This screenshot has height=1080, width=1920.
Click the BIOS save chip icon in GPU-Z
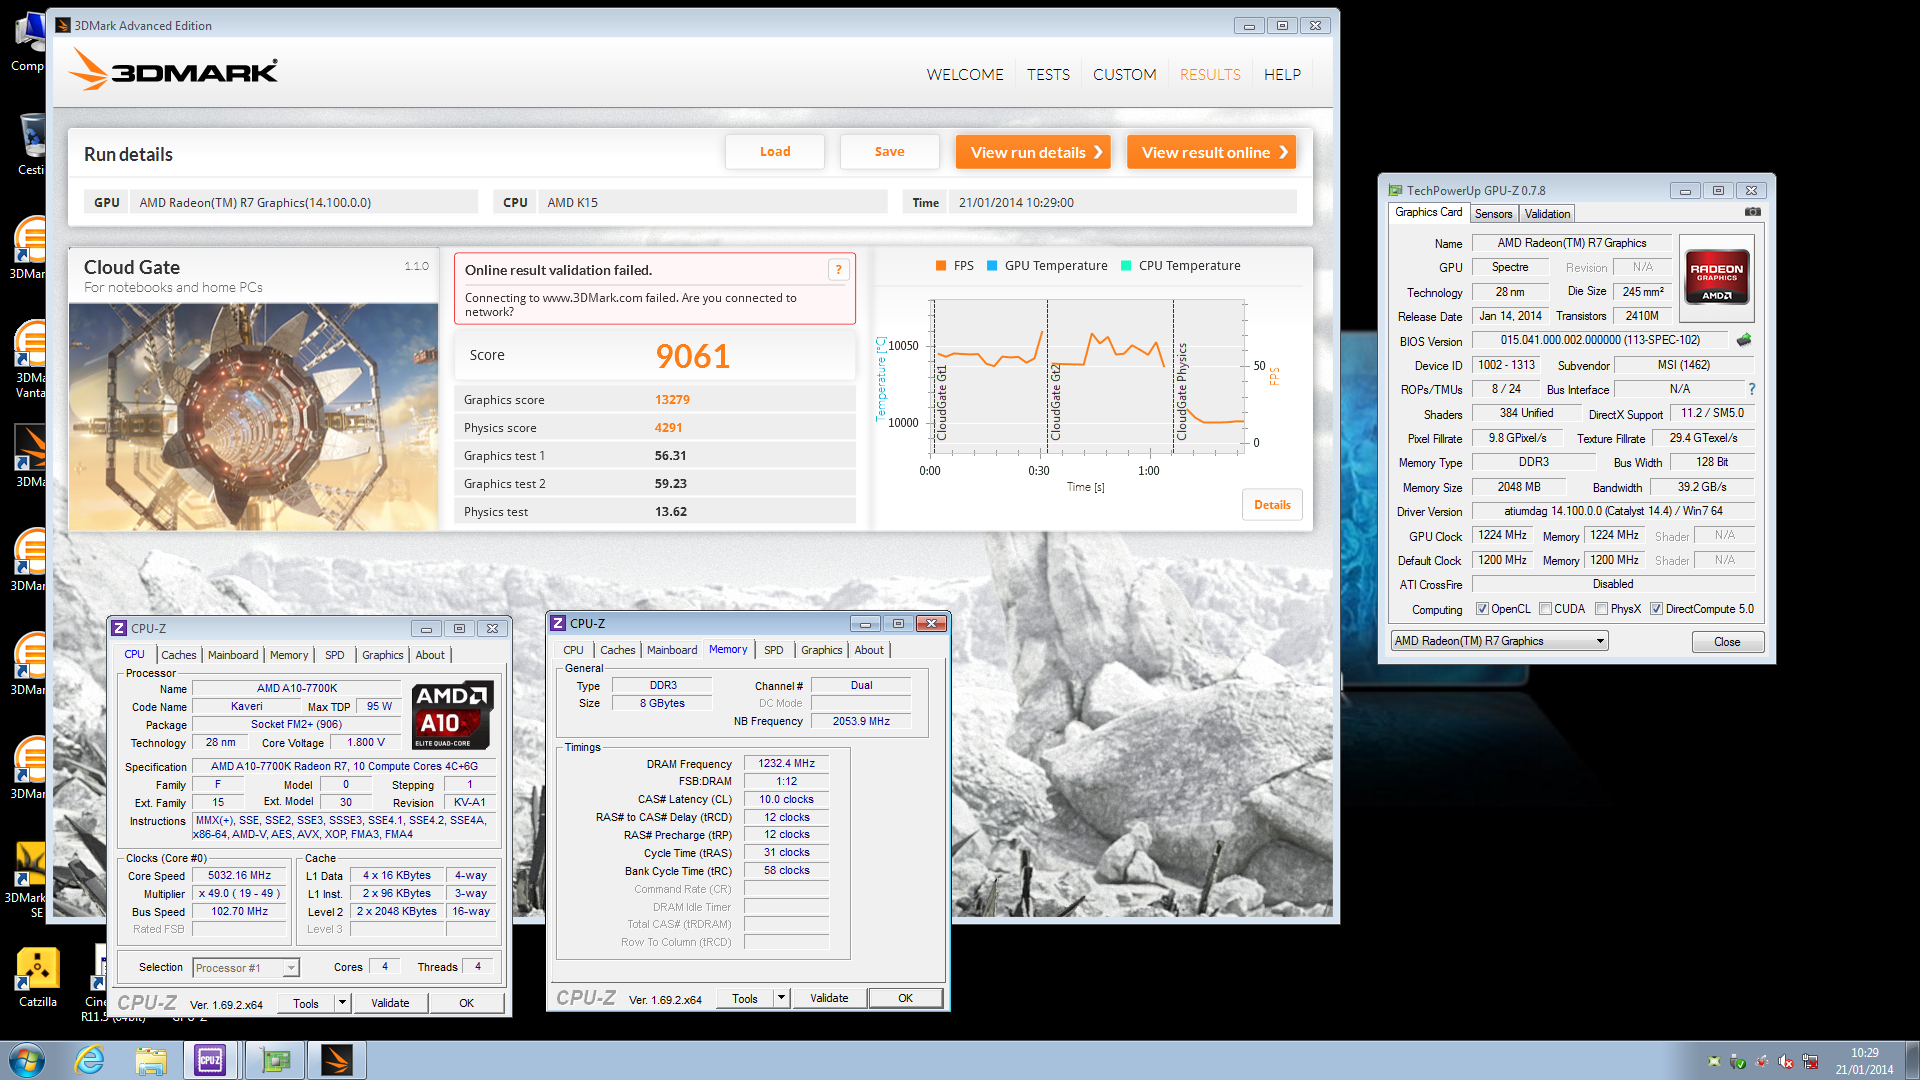click(x=1744, y=340)
